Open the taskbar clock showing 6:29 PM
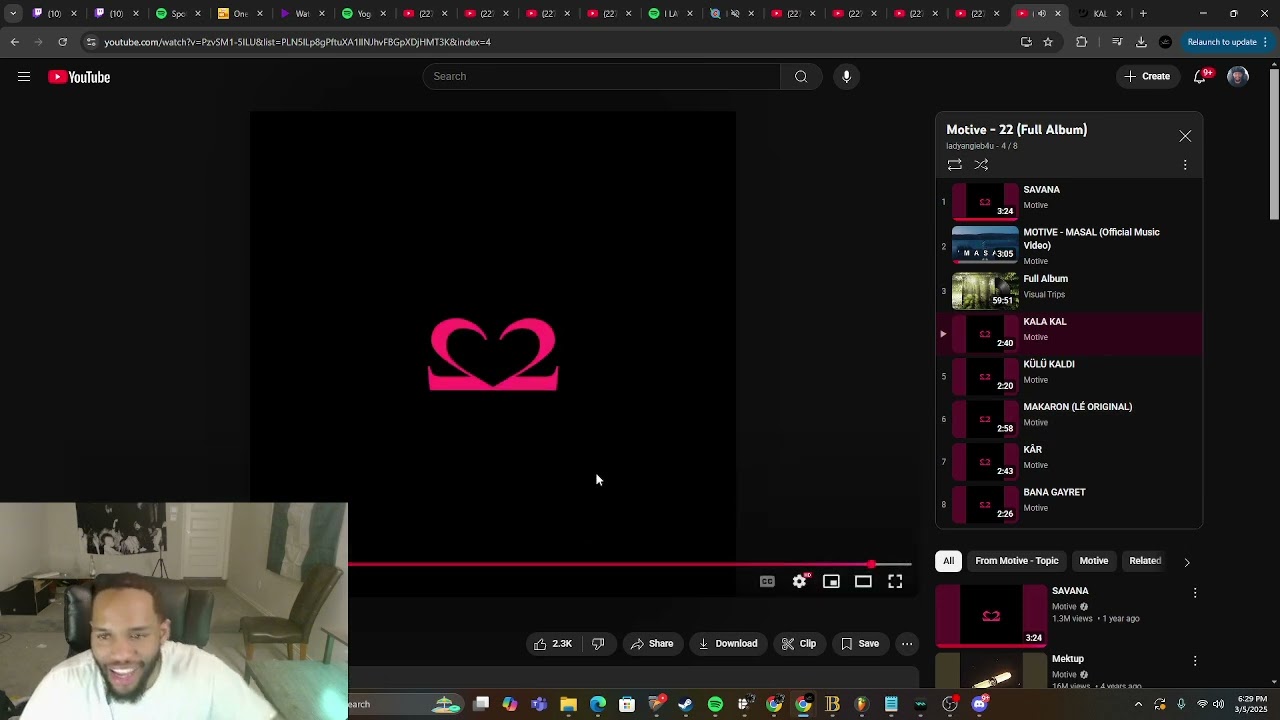Viewport: 1280px width, 720px height. [1251, 704]
